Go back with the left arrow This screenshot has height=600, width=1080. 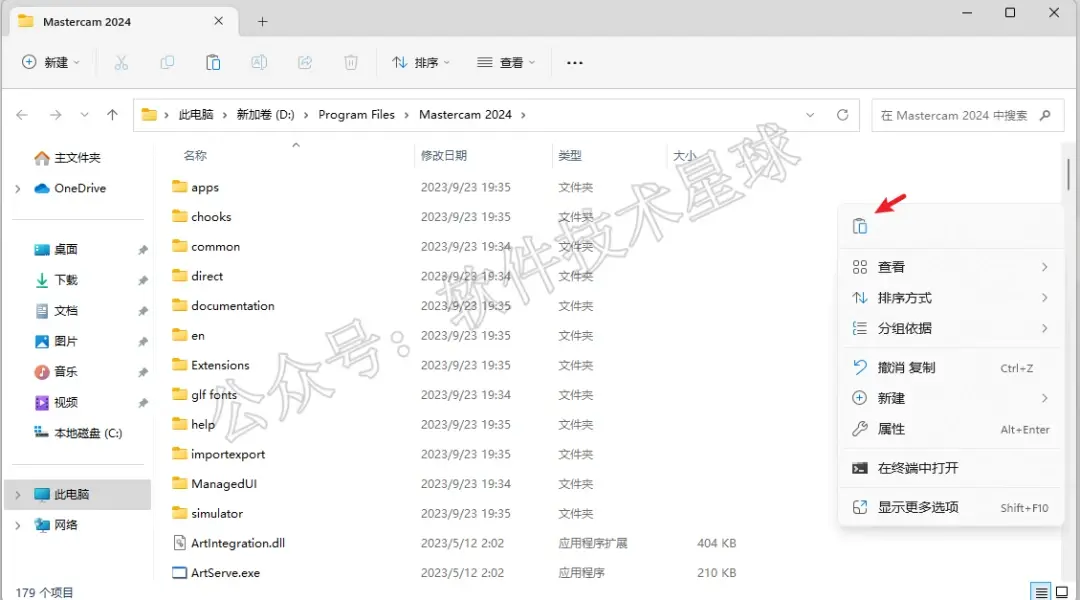click(22, 115)
